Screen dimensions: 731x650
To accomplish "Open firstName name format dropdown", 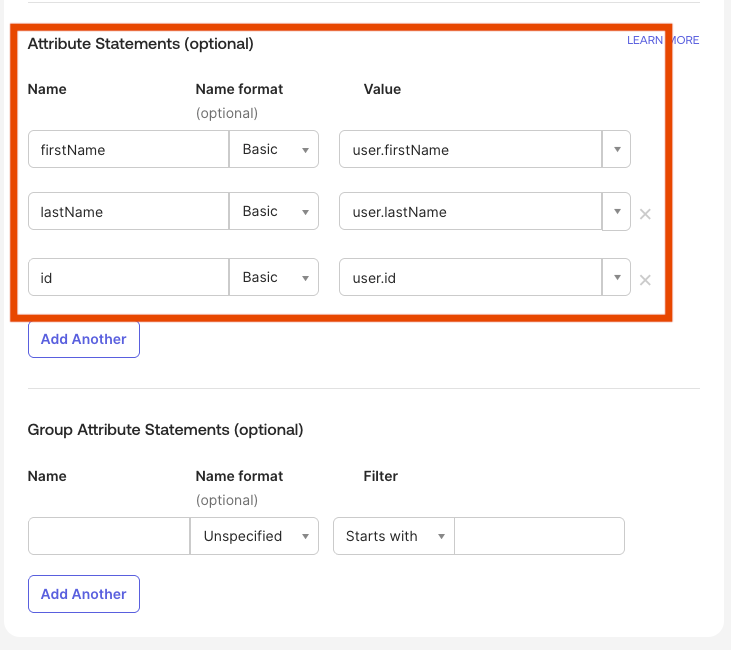I will [274, 150].
